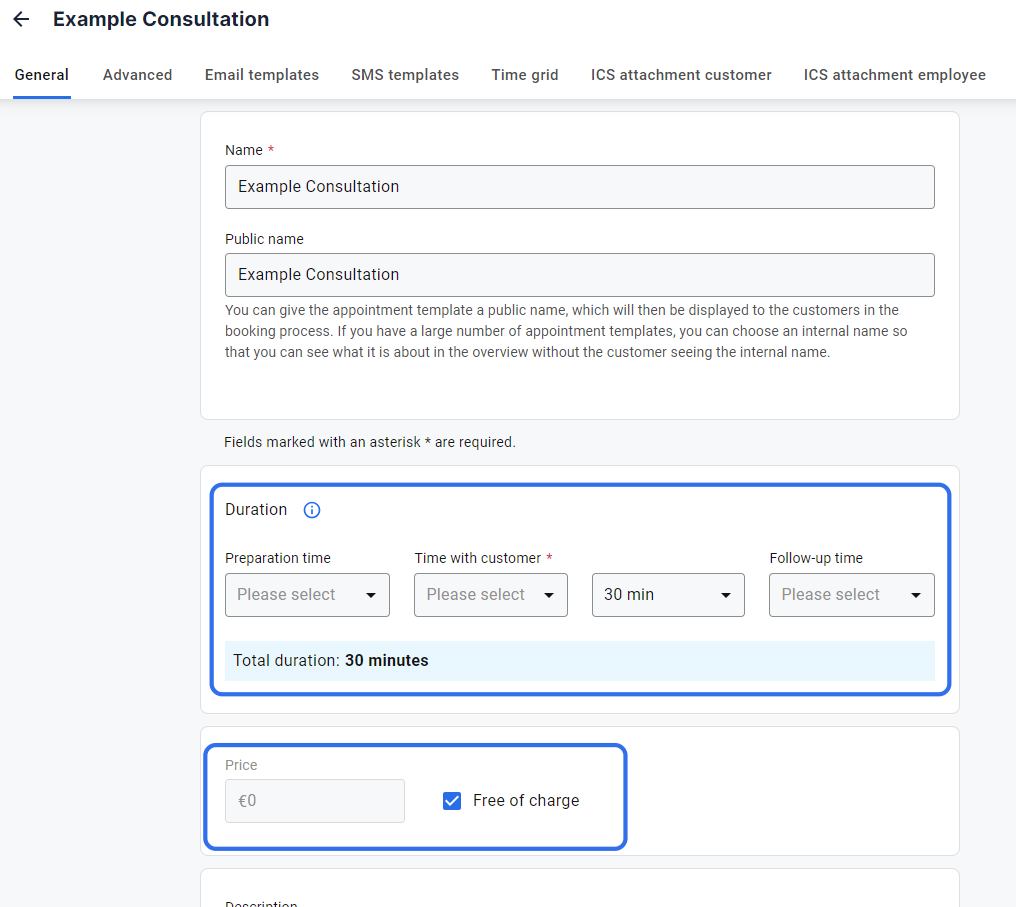Click the 'Duration' heading
Screen dimensions: 1016x907
point(256,510)
